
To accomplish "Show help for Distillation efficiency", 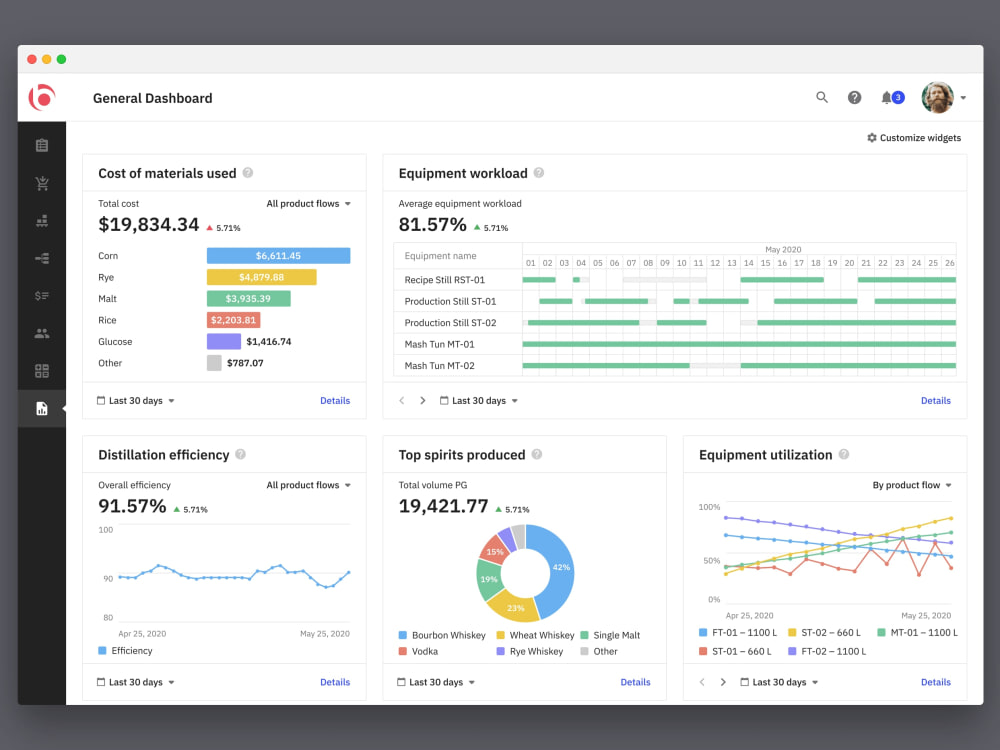I will click(240, 454).
